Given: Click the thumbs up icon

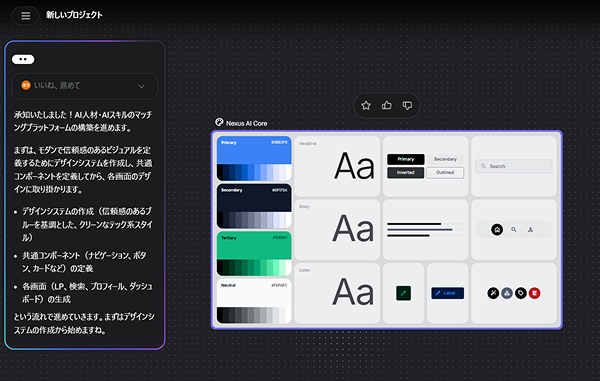Looking at the screenshot, I should (x=386, y=105).
